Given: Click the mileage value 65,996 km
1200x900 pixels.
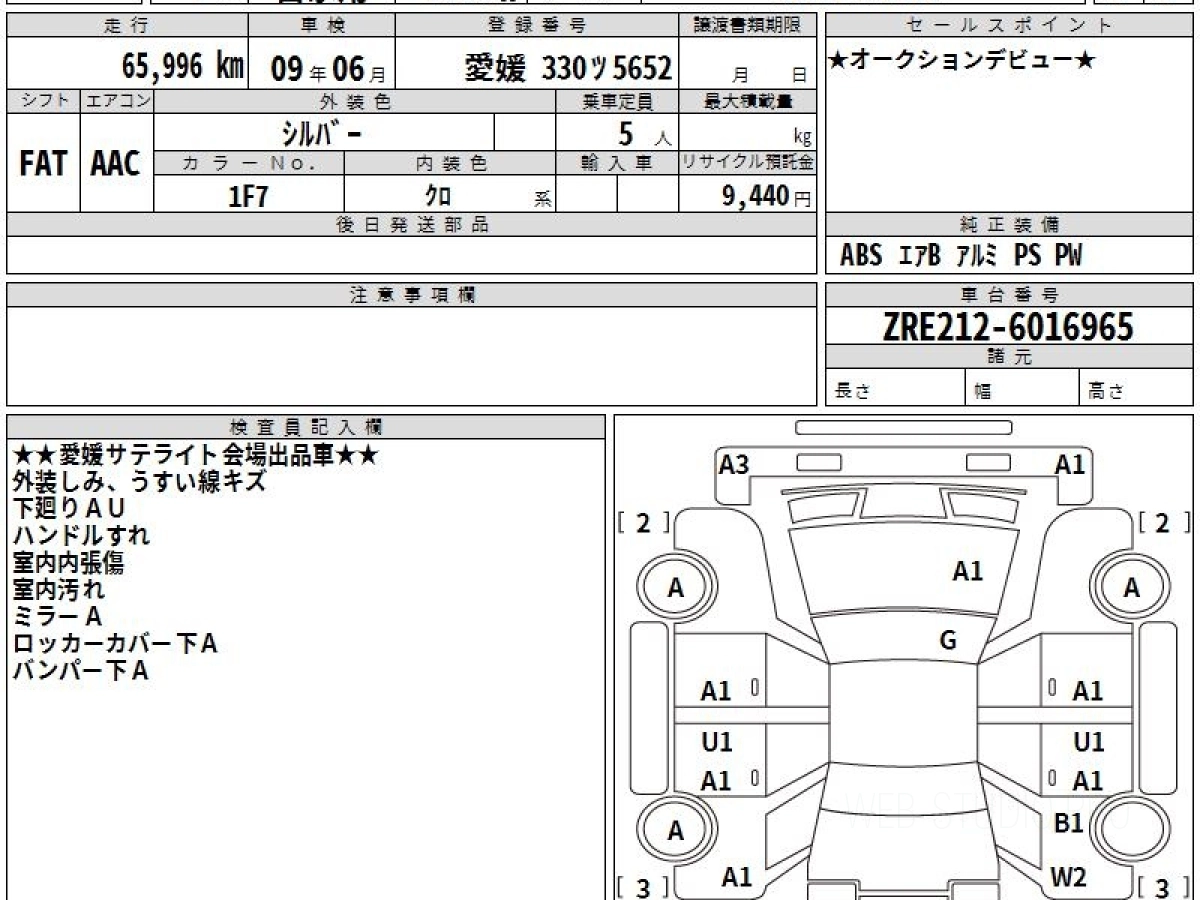Looking at the screenshot, I should 183,67.
